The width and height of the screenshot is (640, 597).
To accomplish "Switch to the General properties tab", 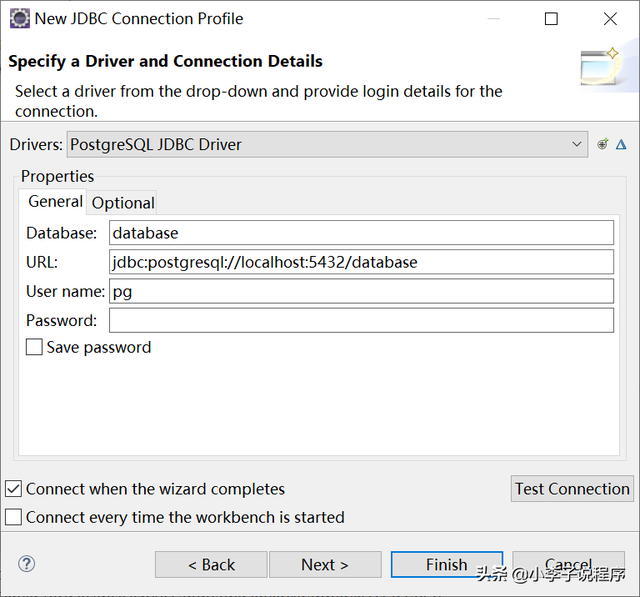I will tap(55, 202).
